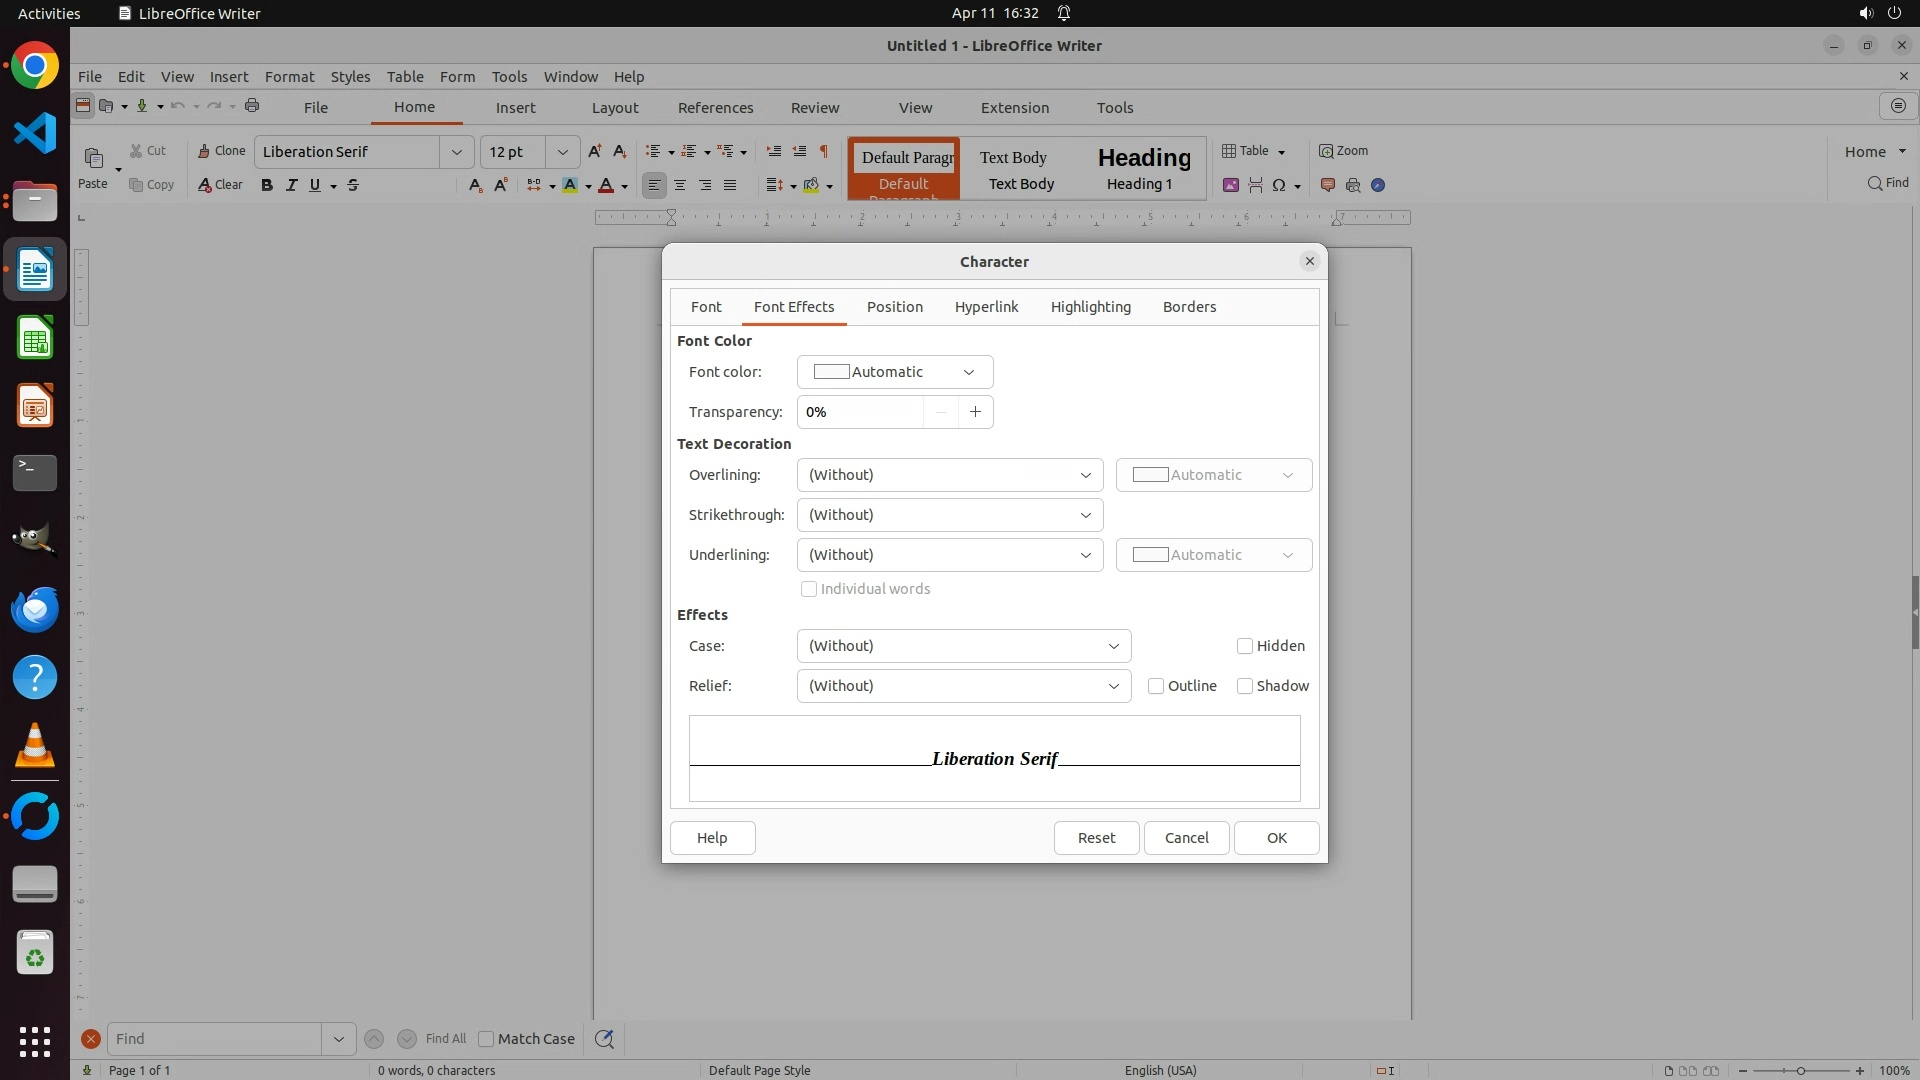Expand the Case effects dropdown
The height and width of the screenshot is (1080, 1920).
point(963,646)
